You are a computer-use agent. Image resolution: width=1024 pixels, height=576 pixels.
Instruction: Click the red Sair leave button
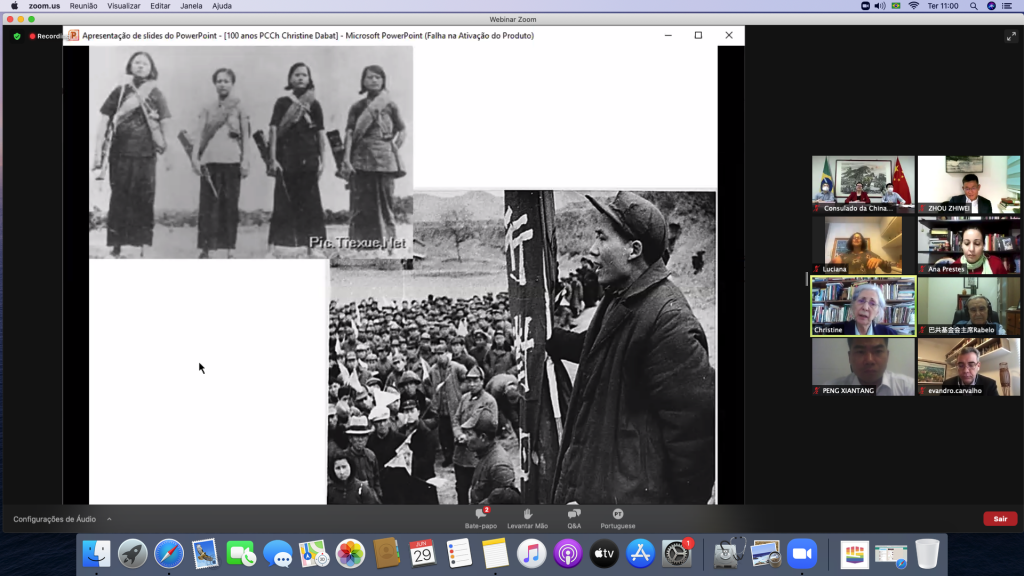[x=1000, y=519]
